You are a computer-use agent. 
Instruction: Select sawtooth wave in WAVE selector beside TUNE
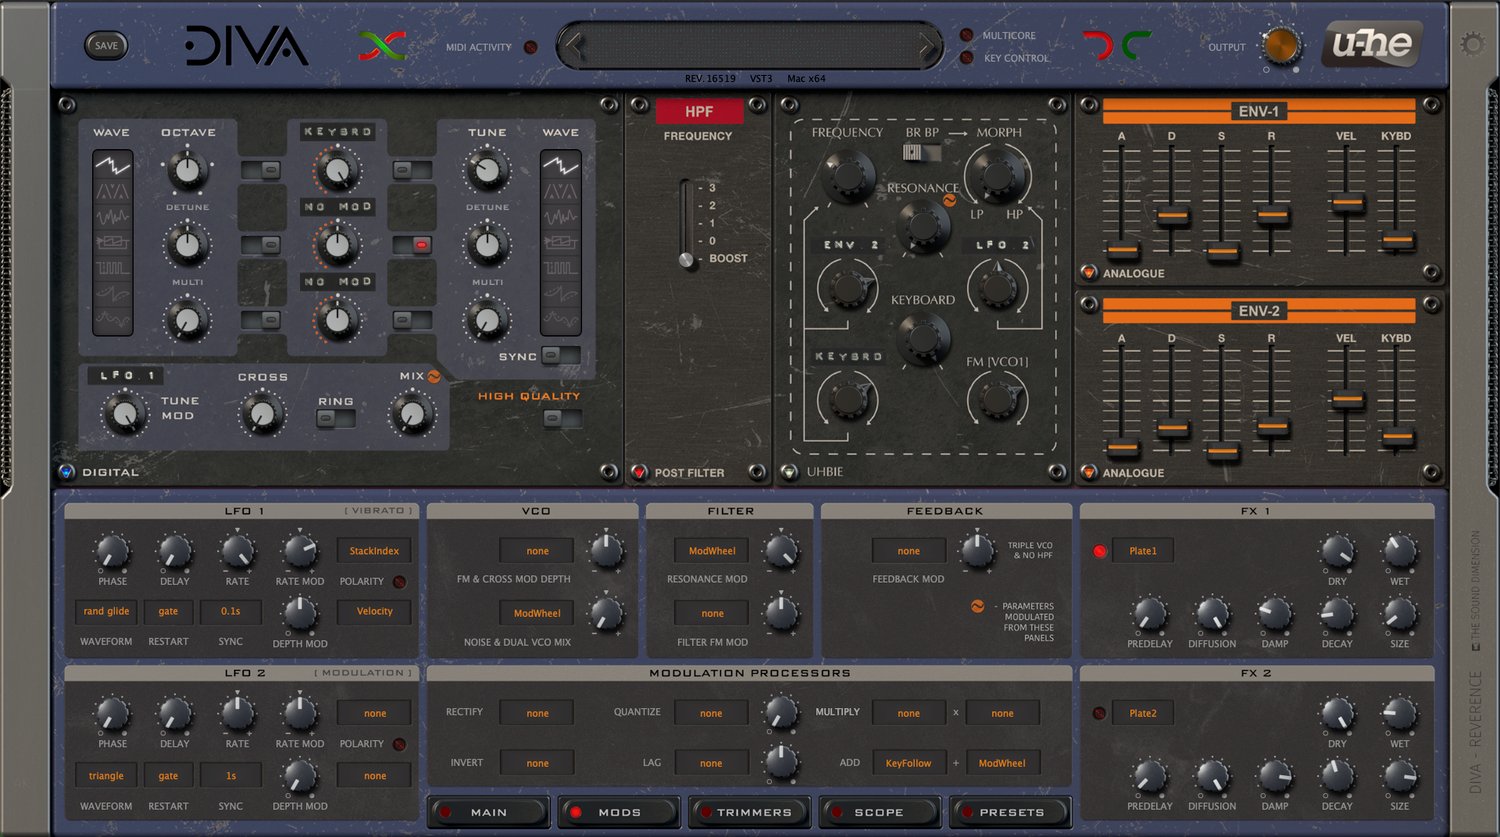(560, 164)
